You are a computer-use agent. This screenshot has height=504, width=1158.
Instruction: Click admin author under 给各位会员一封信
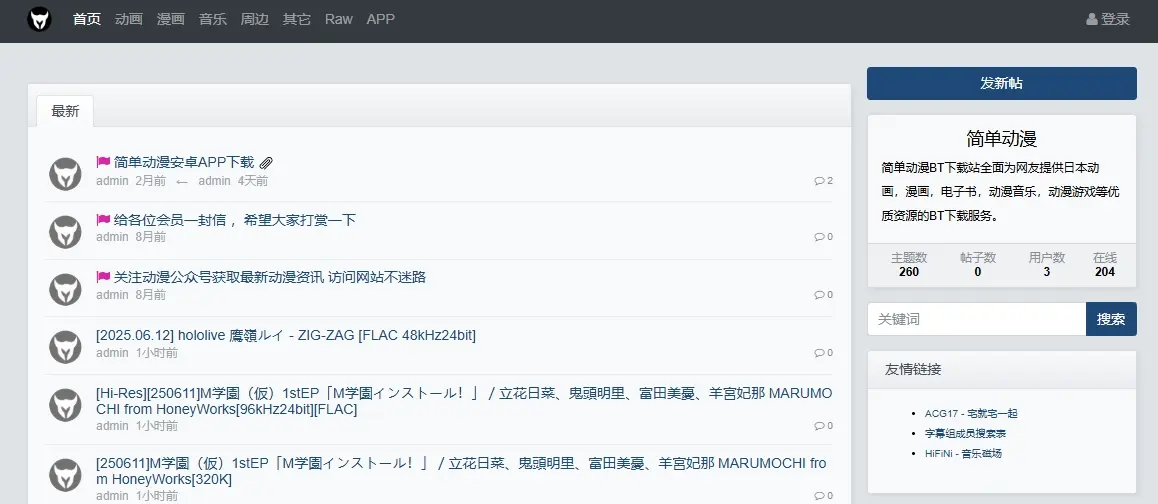click(x=112, y=237)
